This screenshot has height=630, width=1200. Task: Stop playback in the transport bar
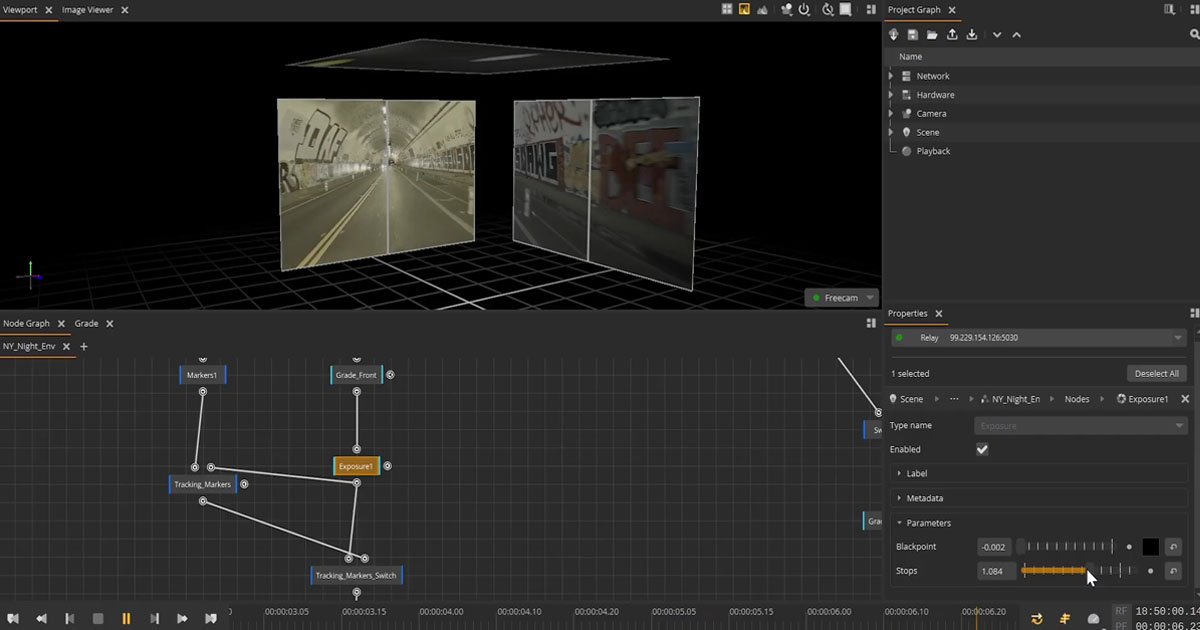[x=98, y=619]
